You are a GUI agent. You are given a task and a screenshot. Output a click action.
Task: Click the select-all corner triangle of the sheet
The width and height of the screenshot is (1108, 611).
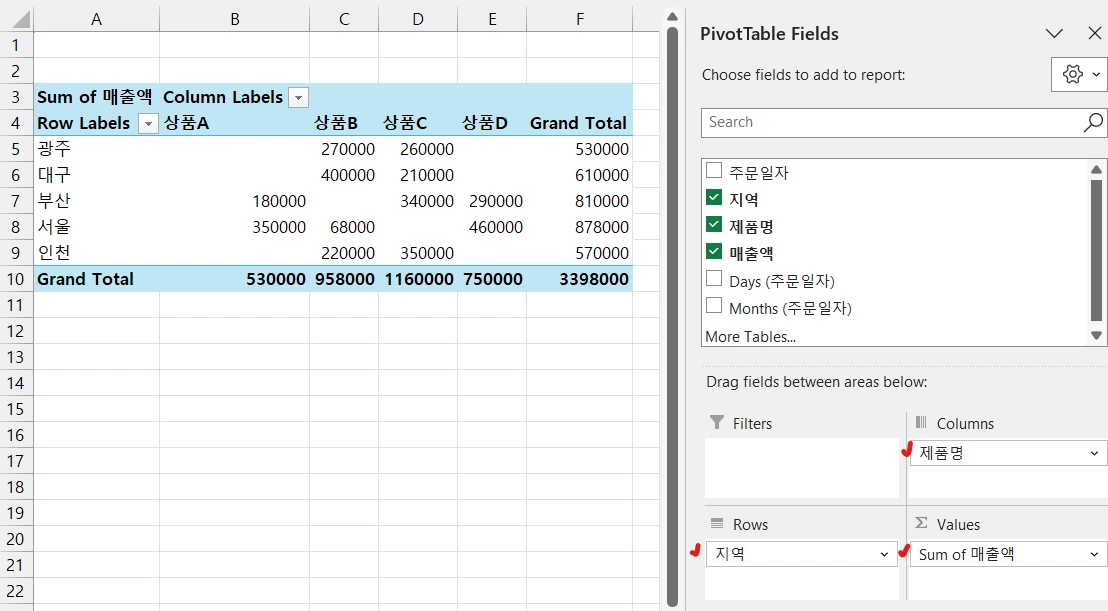22,19
